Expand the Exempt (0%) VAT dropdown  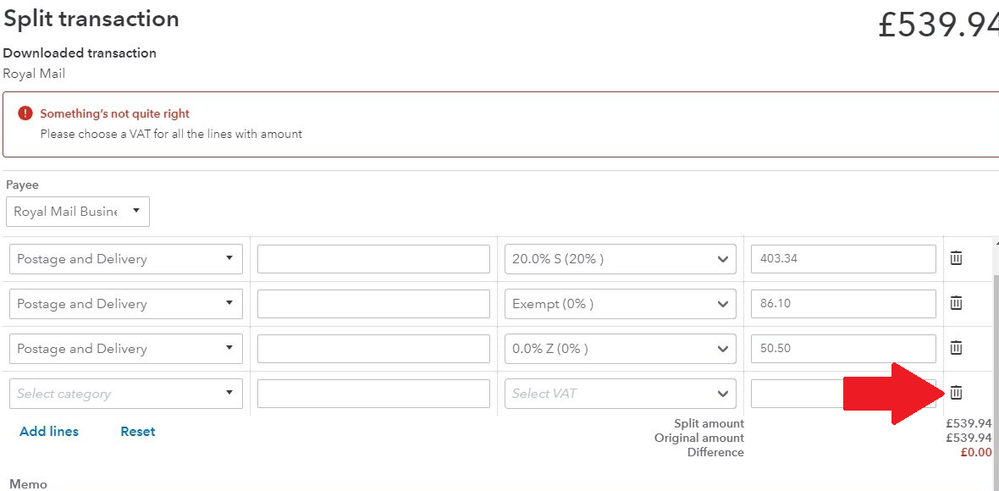click(x=620, y=304)
